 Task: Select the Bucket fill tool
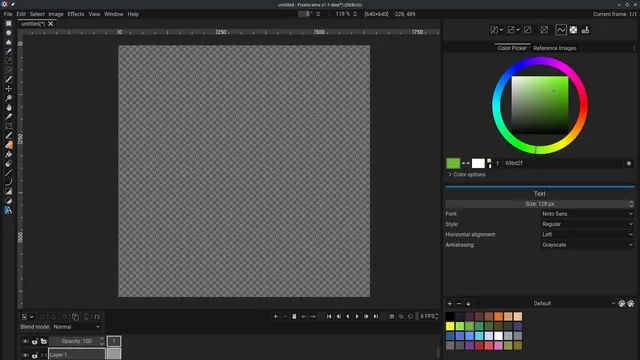point(9,154)
